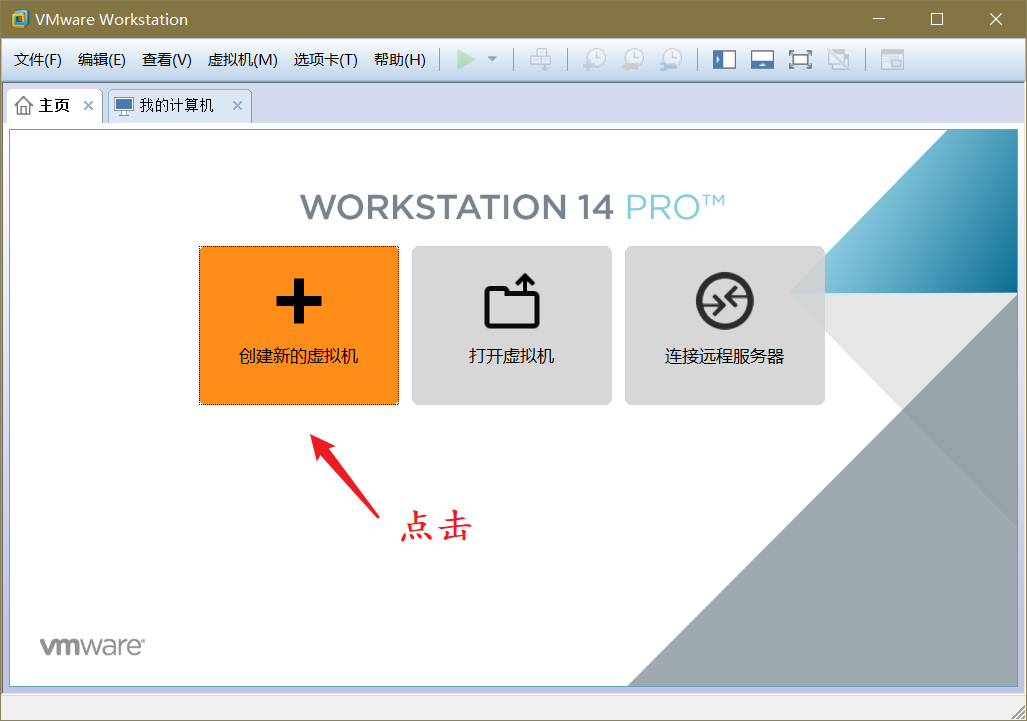Click the orange highlighted new VM tile
1027x721 pixels.
(298, 325)
